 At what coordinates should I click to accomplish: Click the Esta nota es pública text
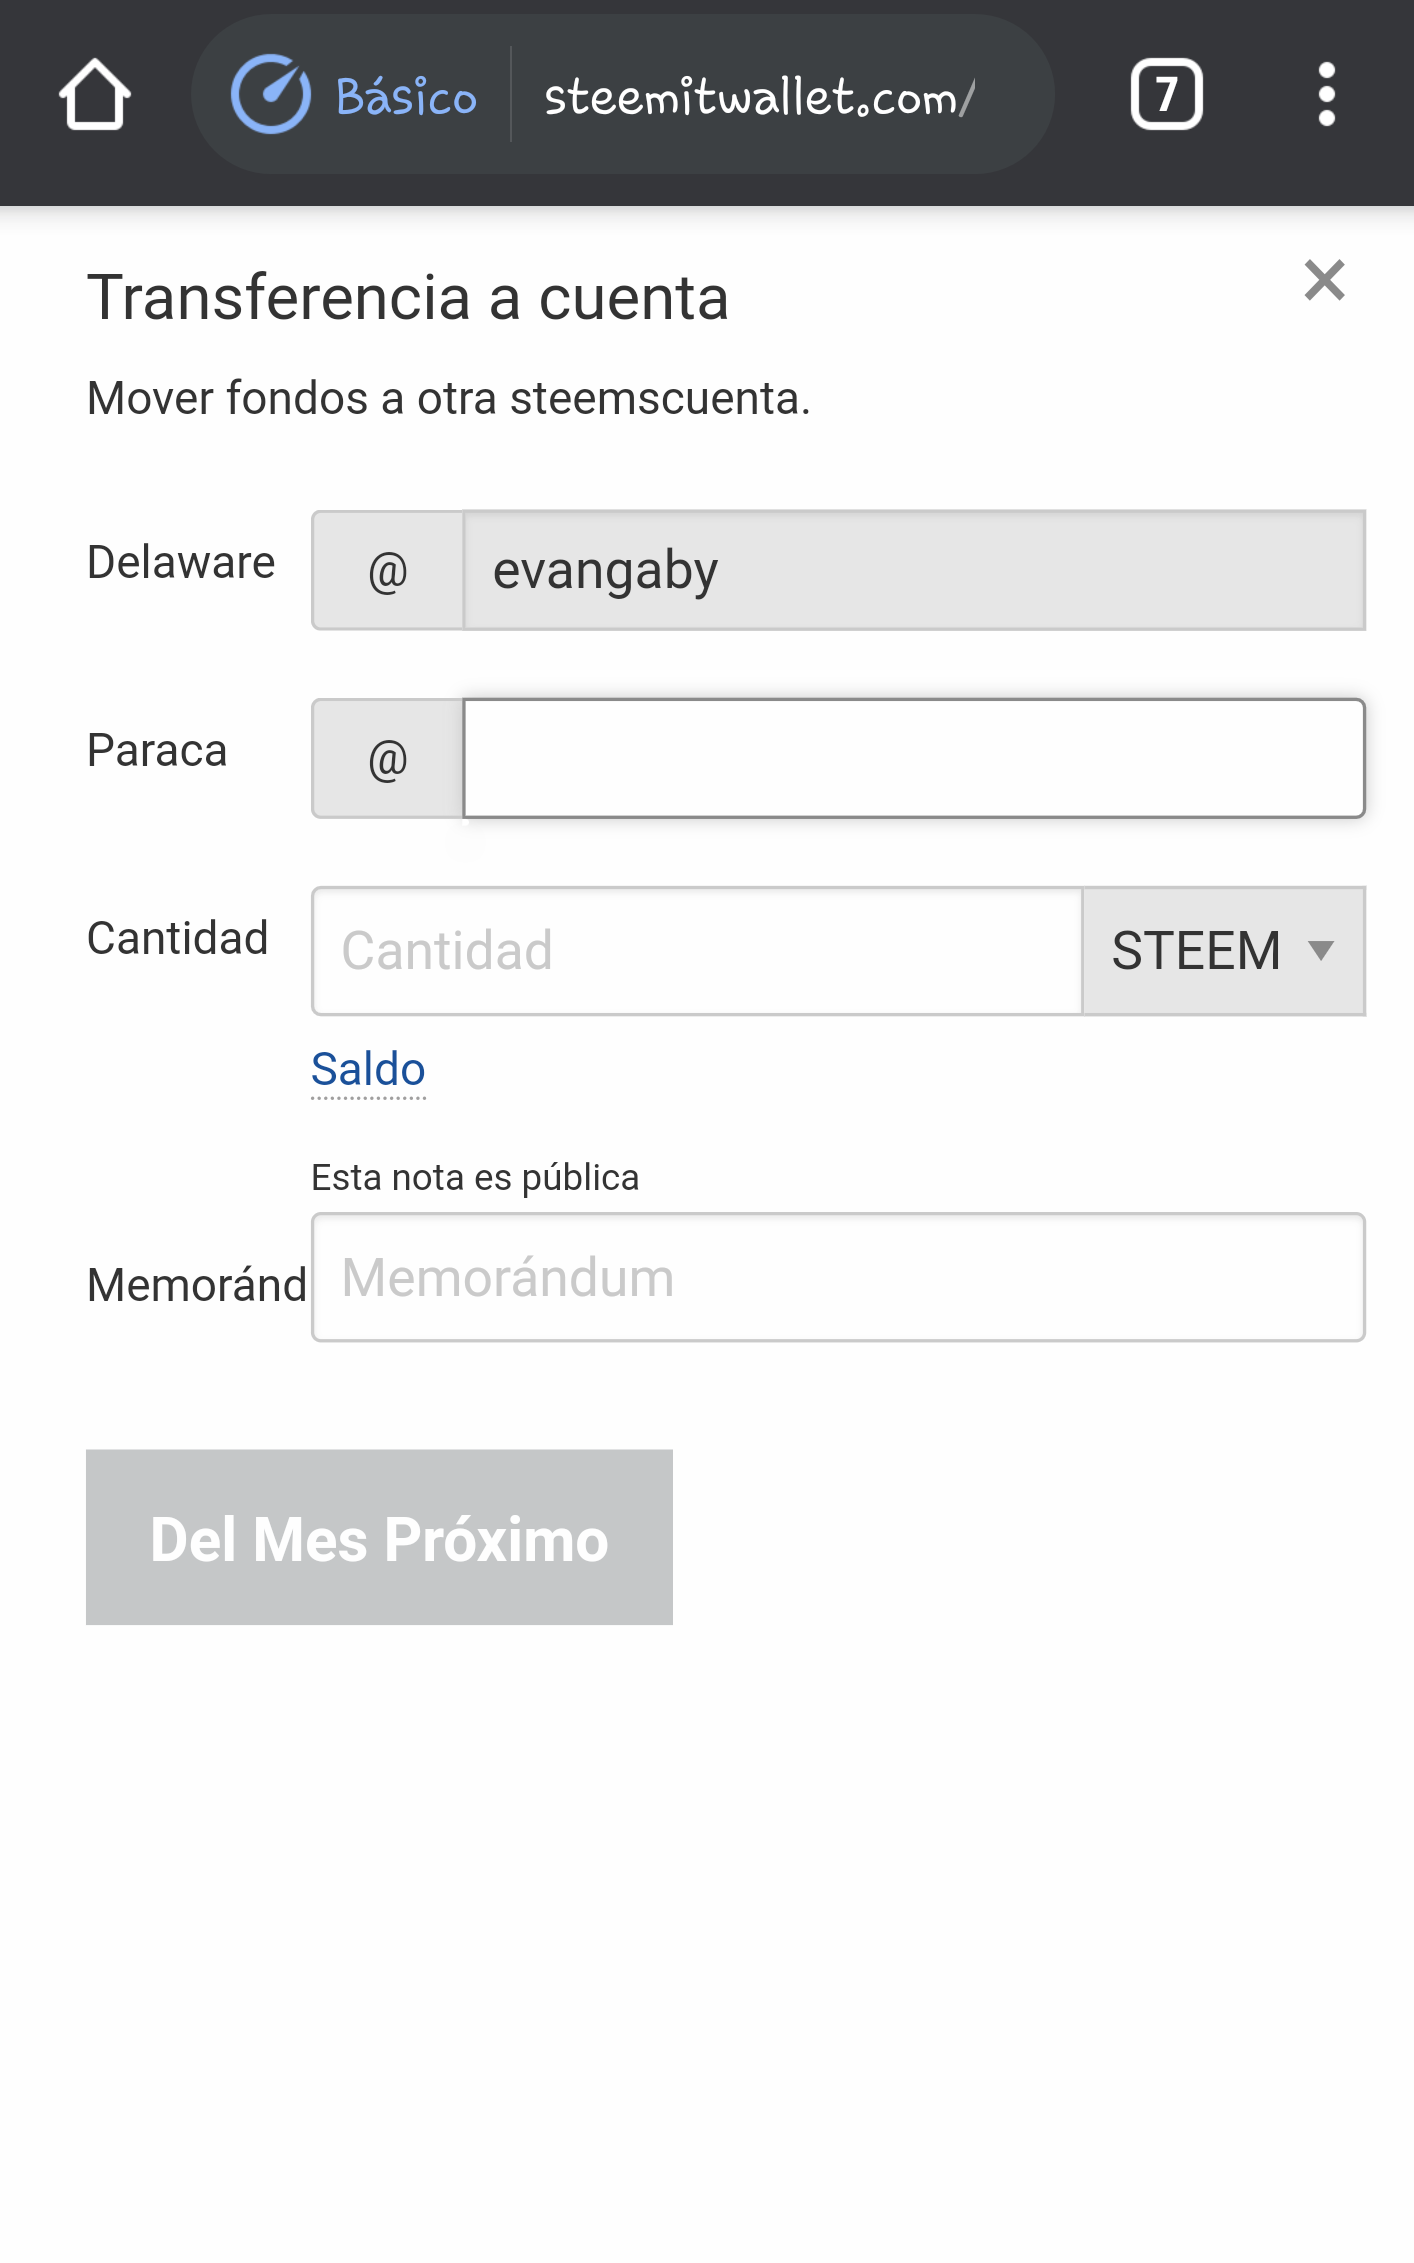tap(475, 1177)
